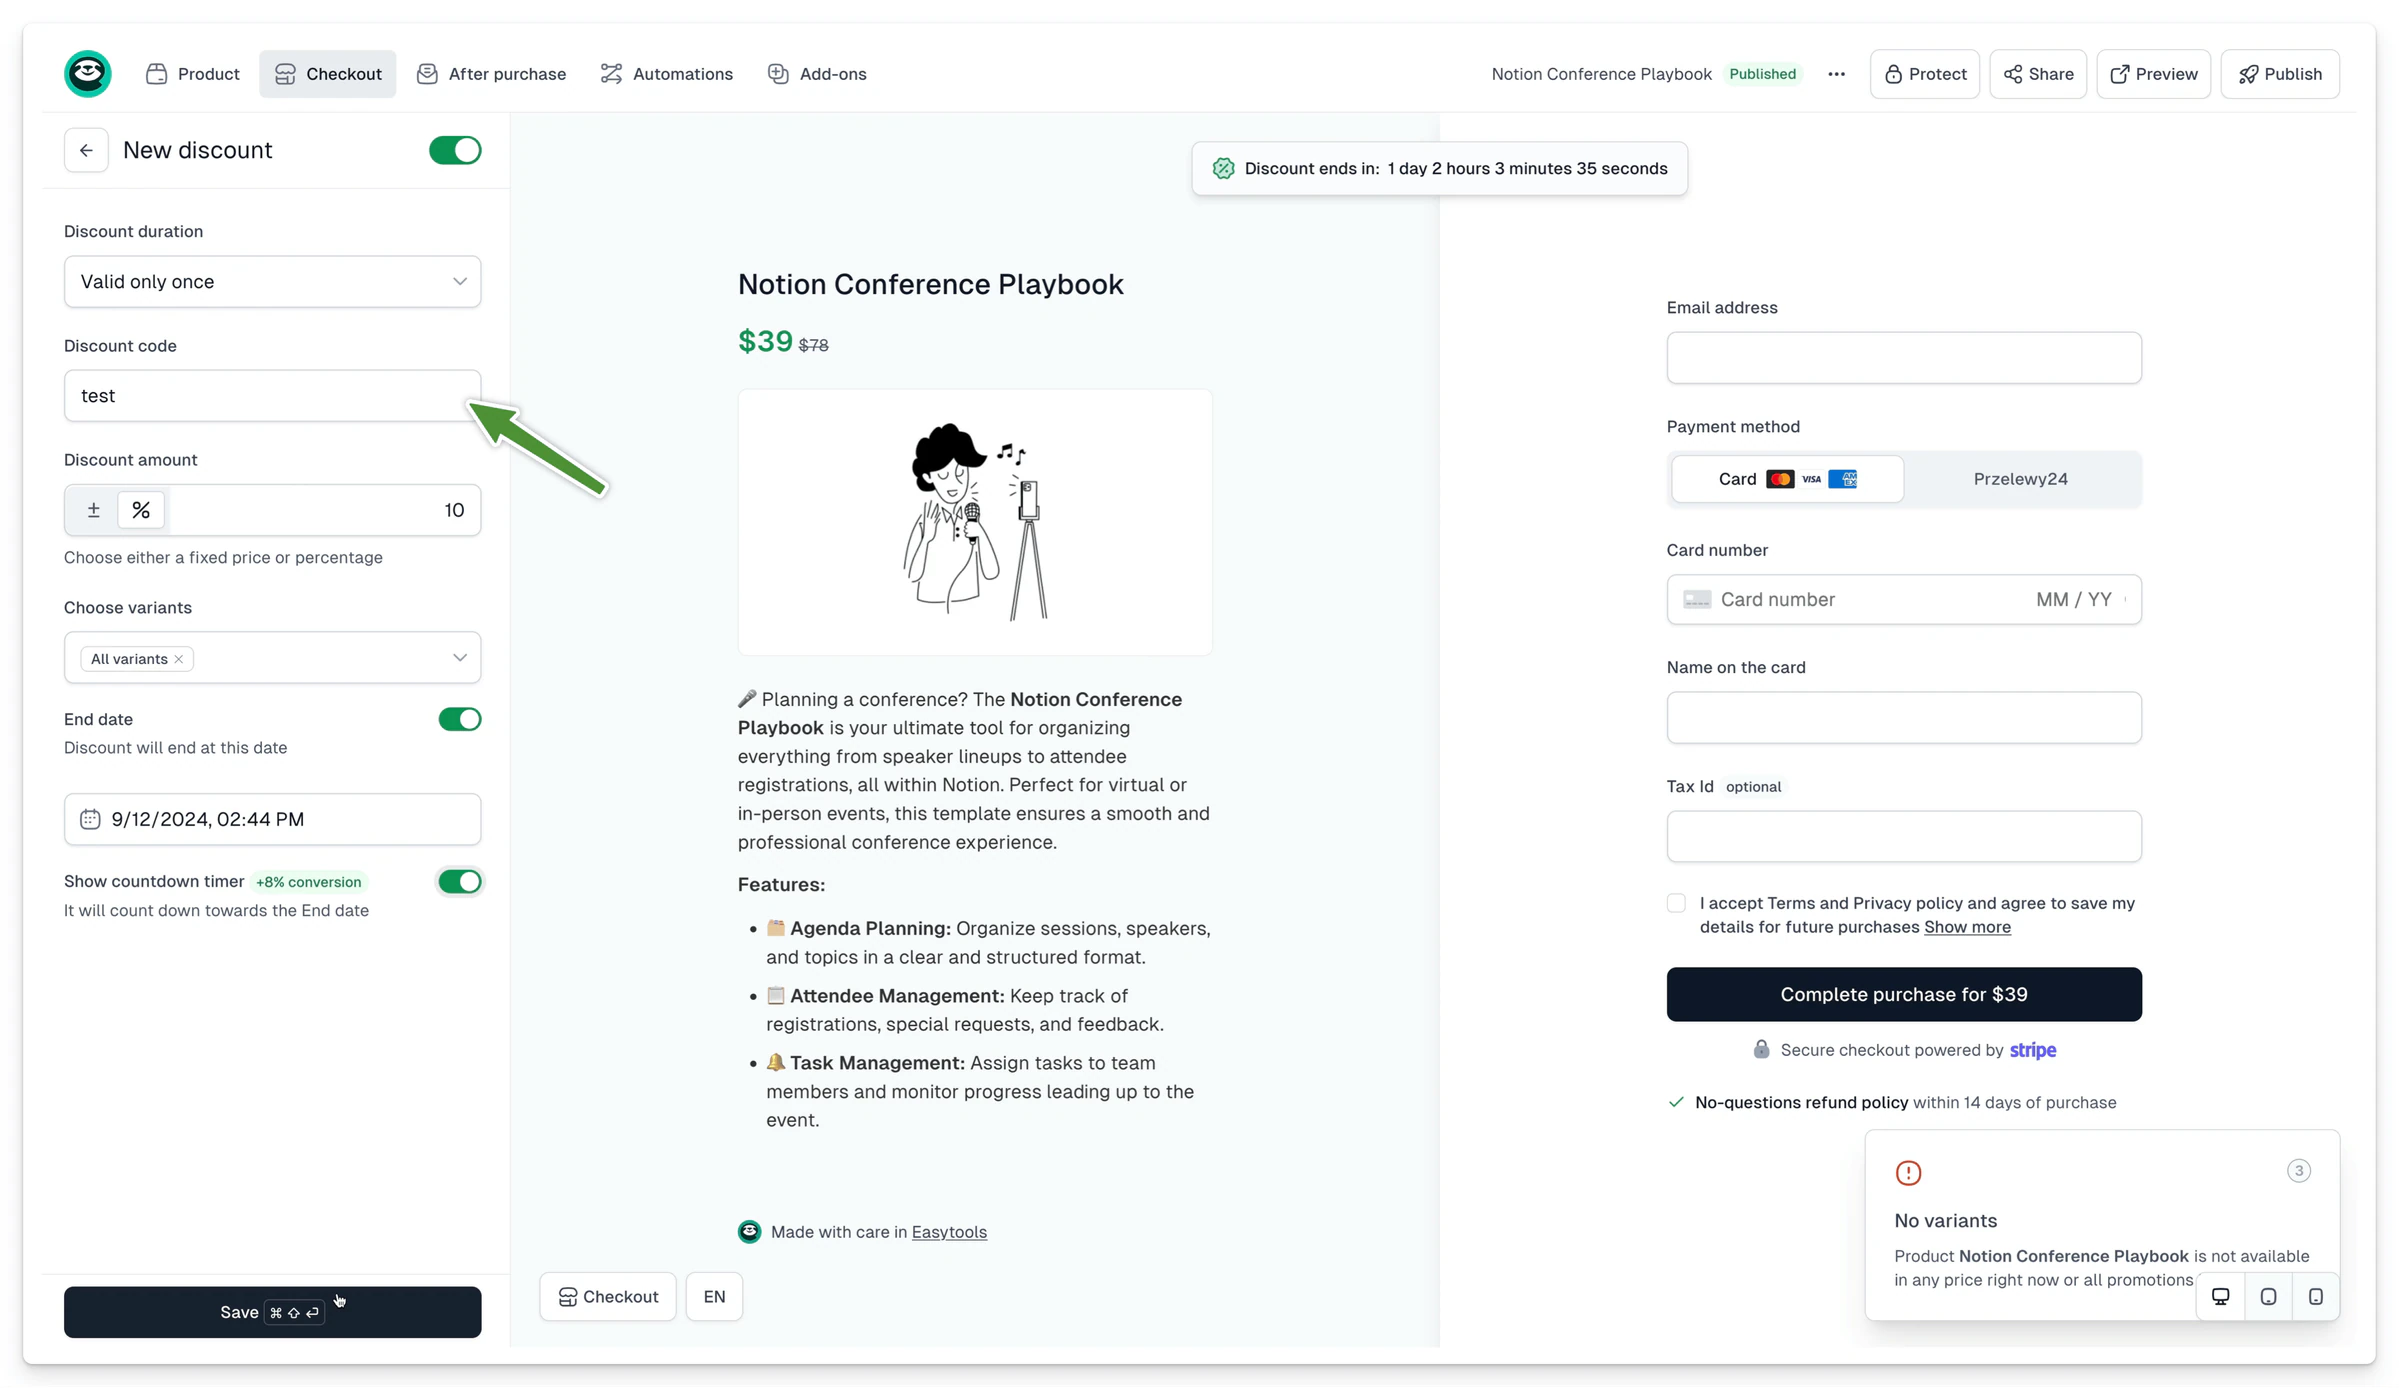Remove the All variants chip
The image size is (2400, 1388).
[179, 659]
